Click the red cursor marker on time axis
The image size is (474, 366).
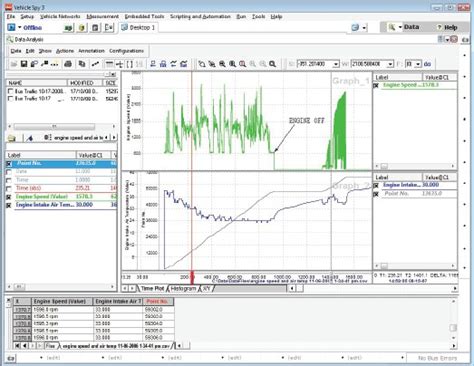pos(192,276)
